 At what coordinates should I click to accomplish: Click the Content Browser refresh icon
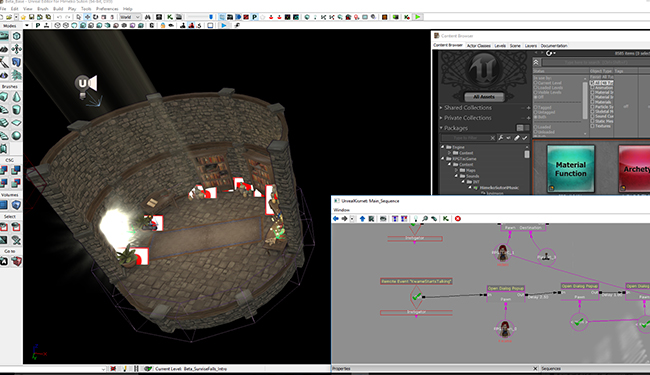549,53
